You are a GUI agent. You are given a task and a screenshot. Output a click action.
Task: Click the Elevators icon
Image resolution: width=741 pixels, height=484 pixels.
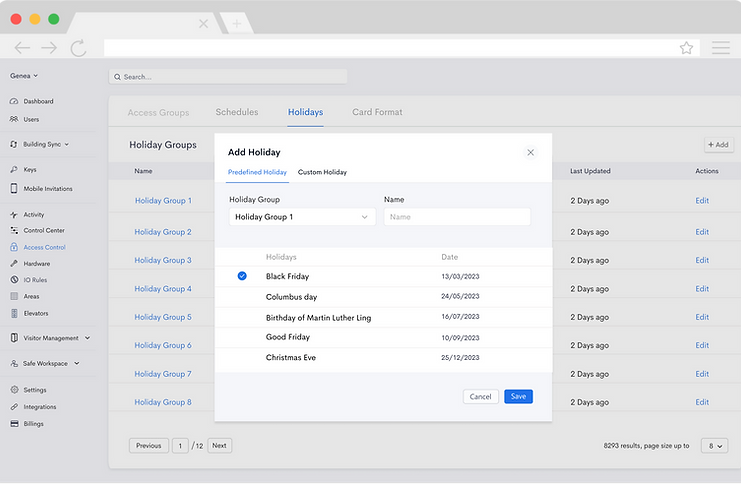[14, 313]
